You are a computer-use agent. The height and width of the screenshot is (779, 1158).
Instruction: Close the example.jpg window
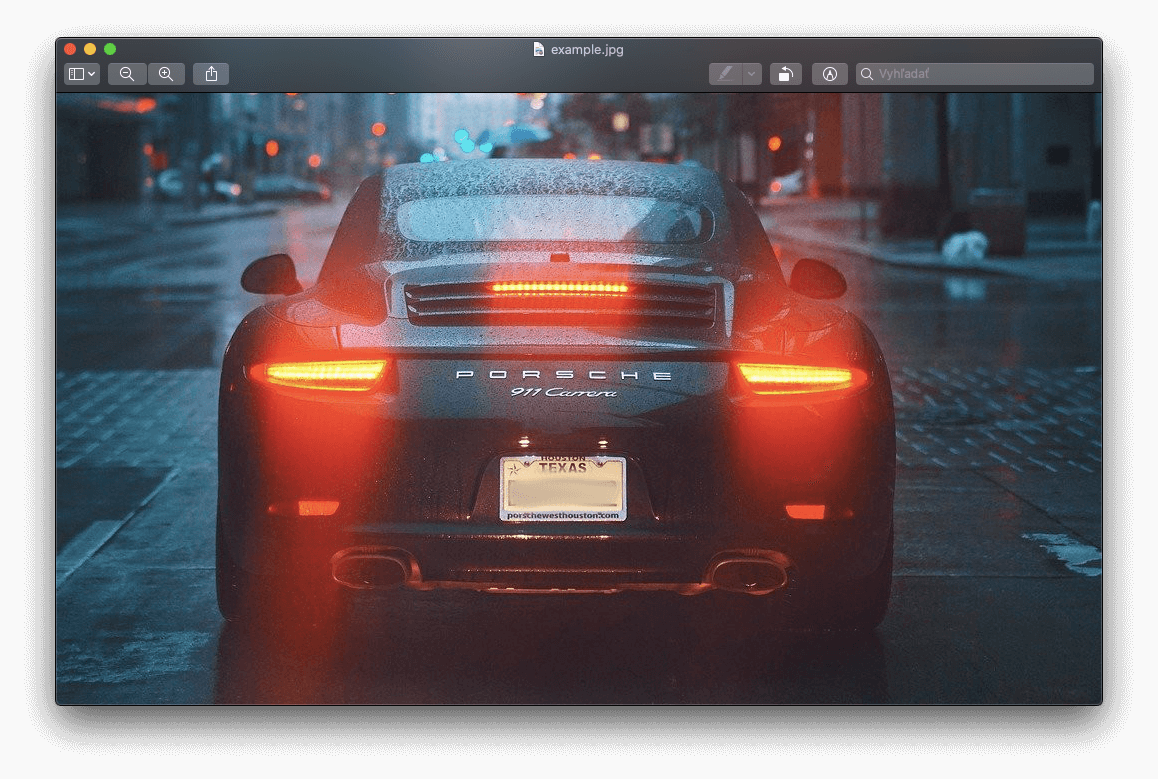point(70,49)
